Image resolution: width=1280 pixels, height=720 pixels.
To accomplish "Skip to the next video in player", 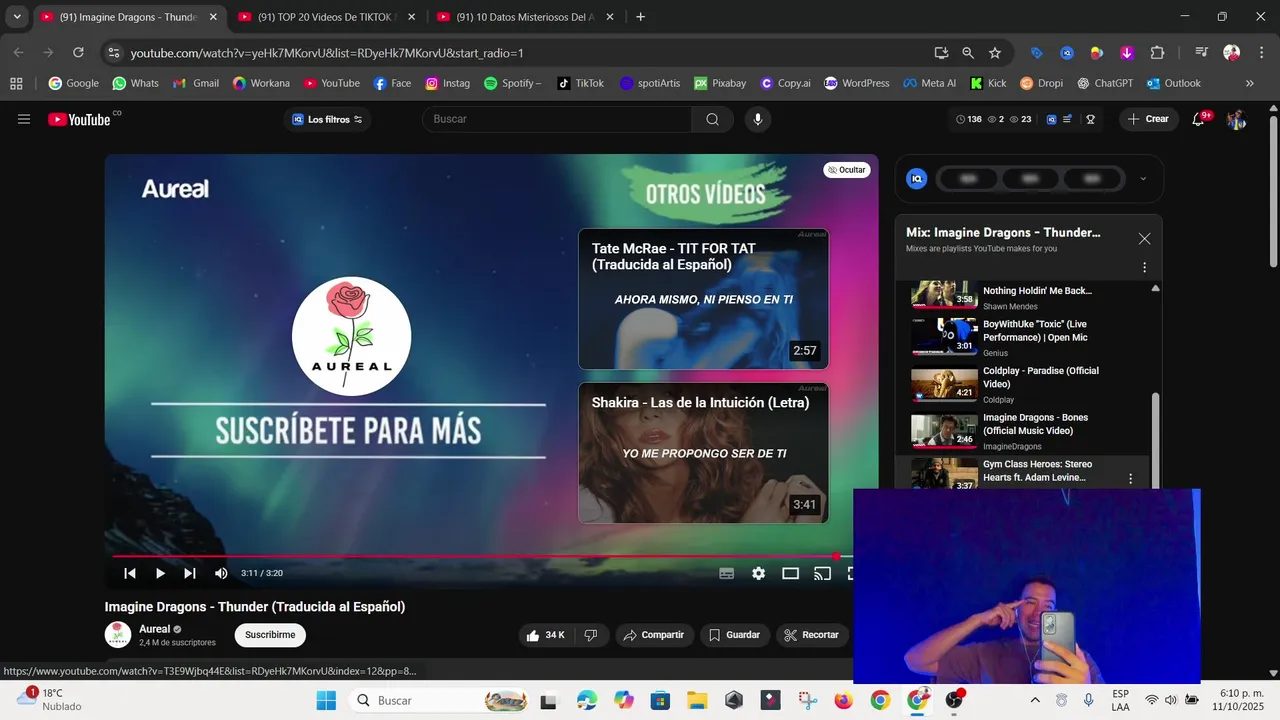I will coord(190,573).
